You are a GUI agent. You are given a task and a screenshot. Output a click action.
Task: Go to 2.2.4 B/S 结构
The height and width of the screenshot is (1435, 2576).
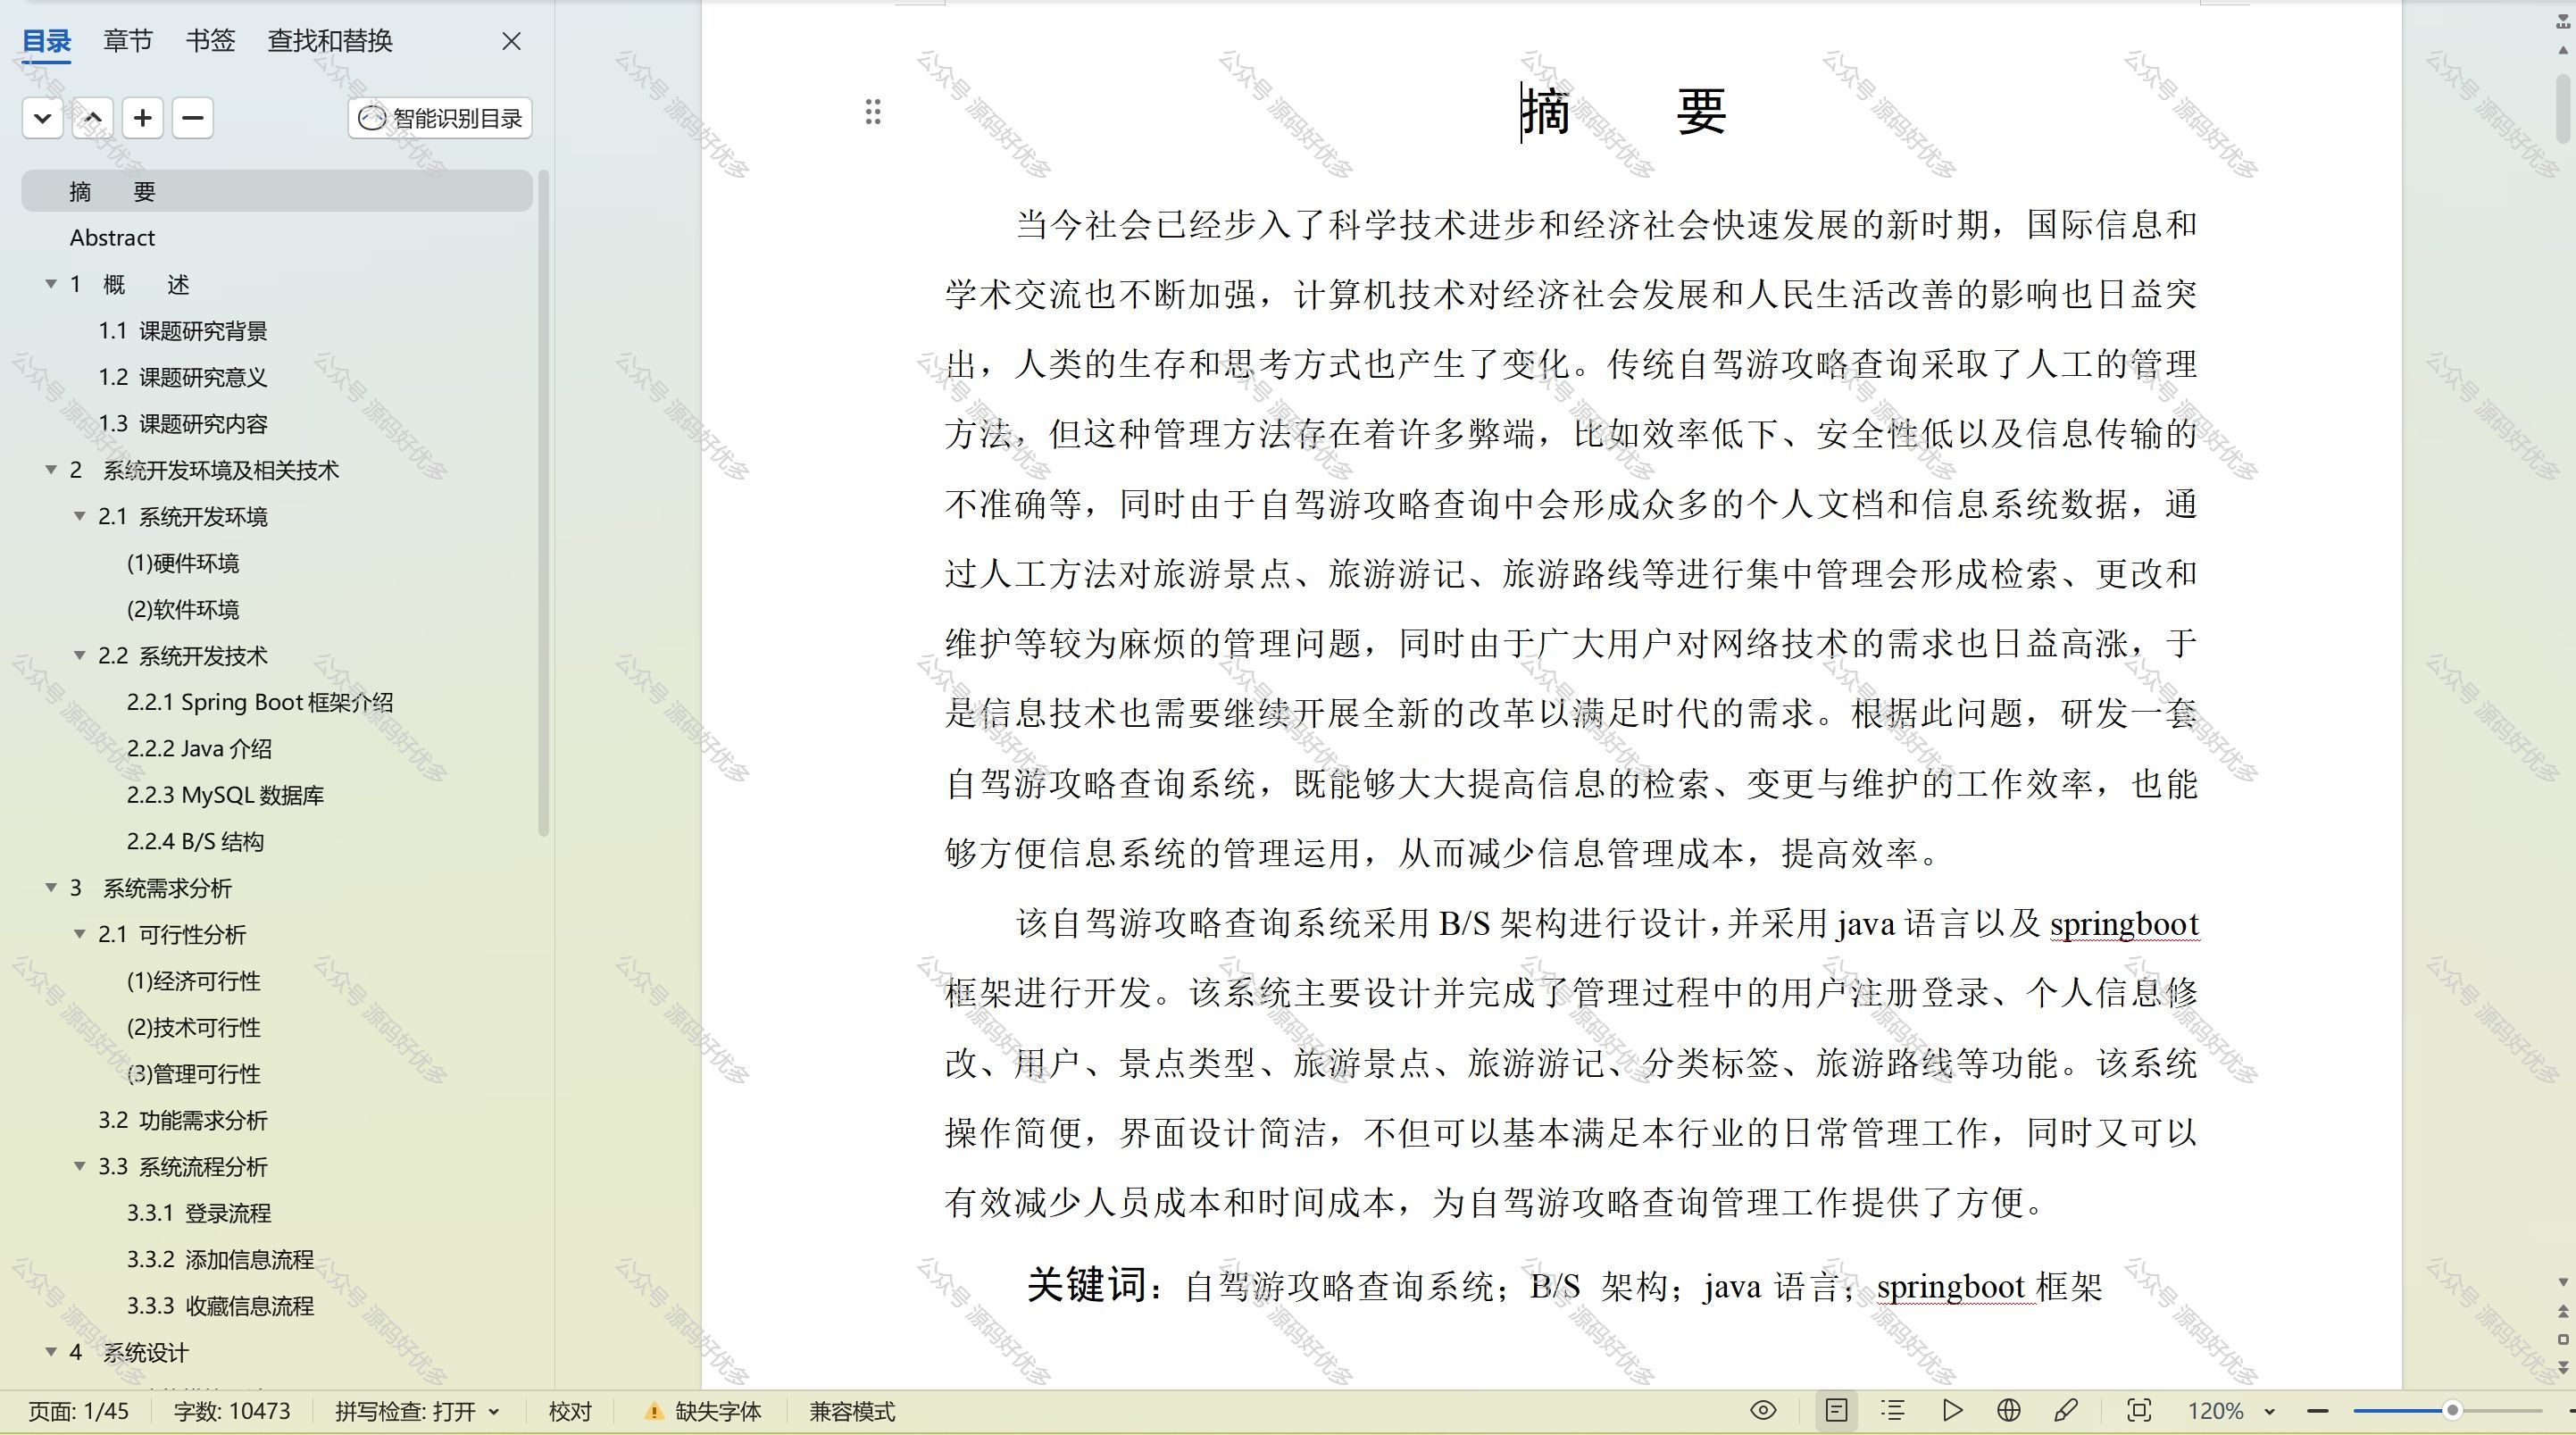click(x=195, y=842)
